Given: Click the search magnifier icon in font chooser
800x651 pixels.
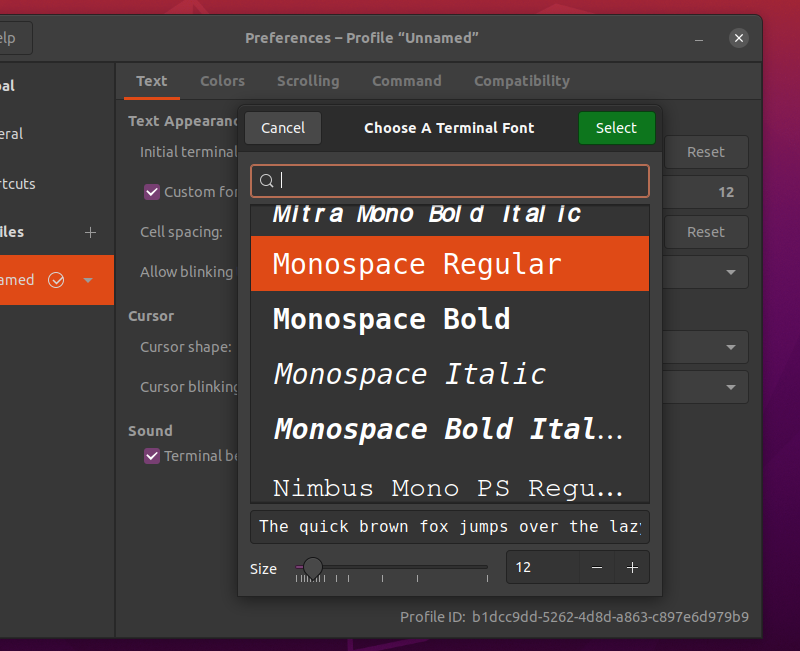Looking at the screenshot, I should click(266, 181).
